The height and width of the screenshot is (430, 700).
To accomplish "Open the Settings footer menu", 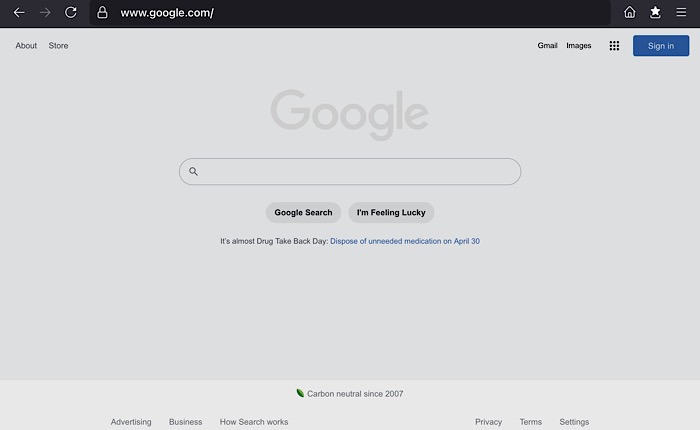I will (574, 422).
